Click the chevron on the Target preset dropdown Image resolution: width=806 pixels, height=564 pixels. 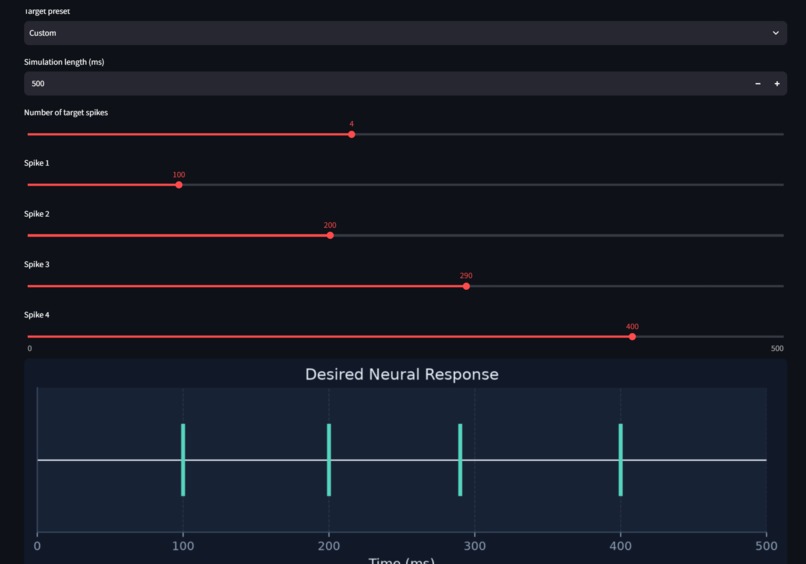tap(775, 33)
